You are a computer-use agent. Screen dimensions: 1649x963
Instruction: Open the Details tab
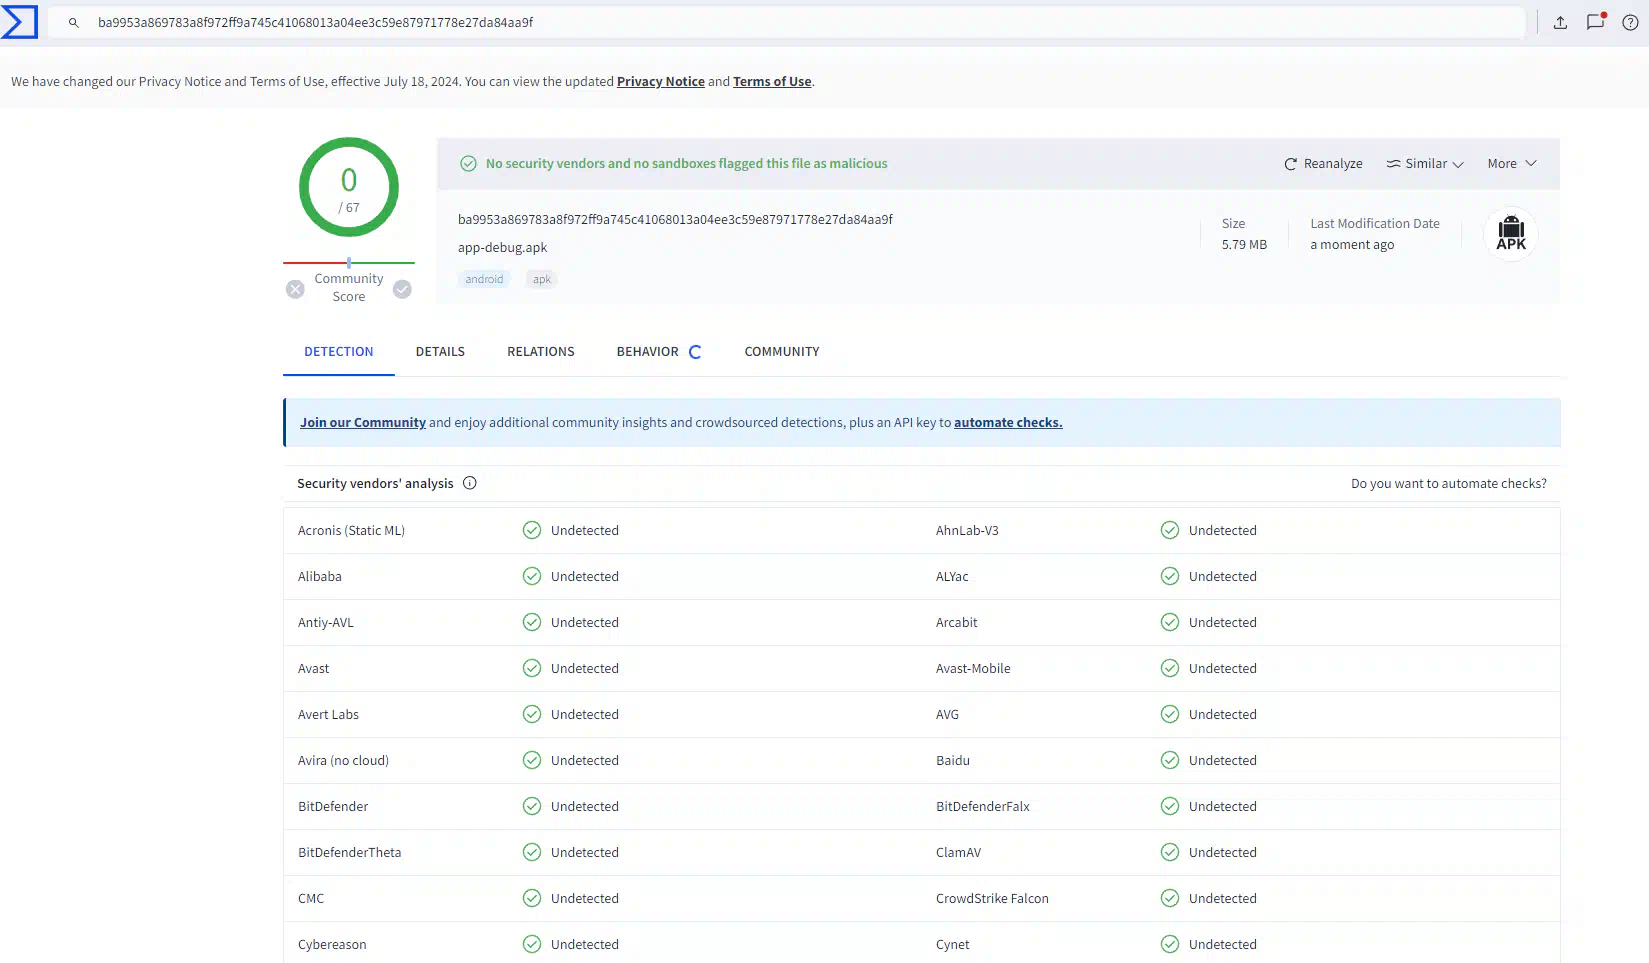(x=440, y=352)
